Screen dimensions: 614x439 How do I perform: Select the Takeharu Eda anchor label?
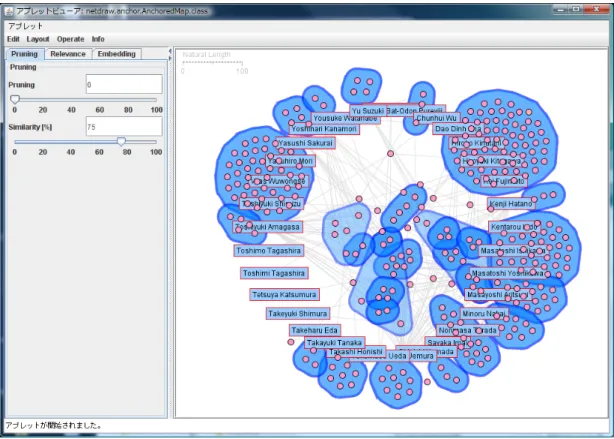[x=314, y=330]
